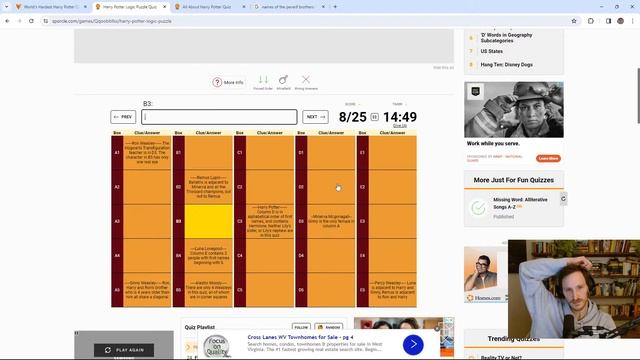Select the A5 Ginny Weasley clue cell

tap(147, 290)
